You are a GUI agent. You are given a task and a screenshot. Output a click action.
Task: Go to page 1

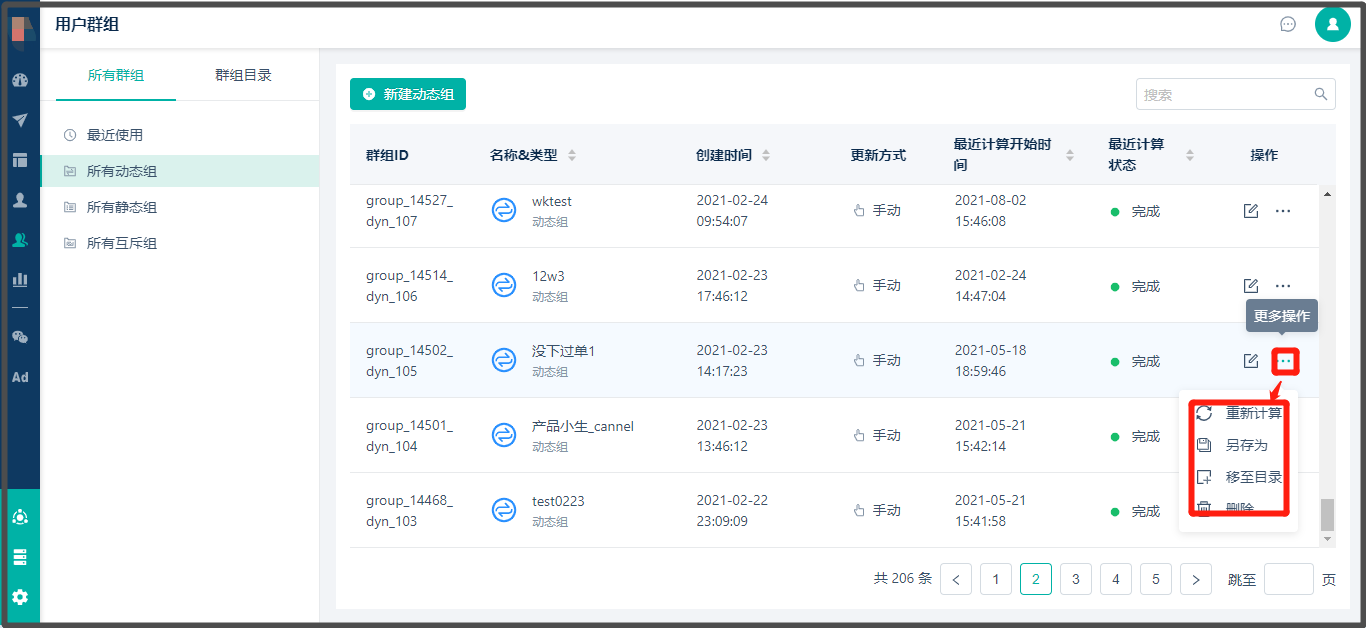click(x=996, y=579)
